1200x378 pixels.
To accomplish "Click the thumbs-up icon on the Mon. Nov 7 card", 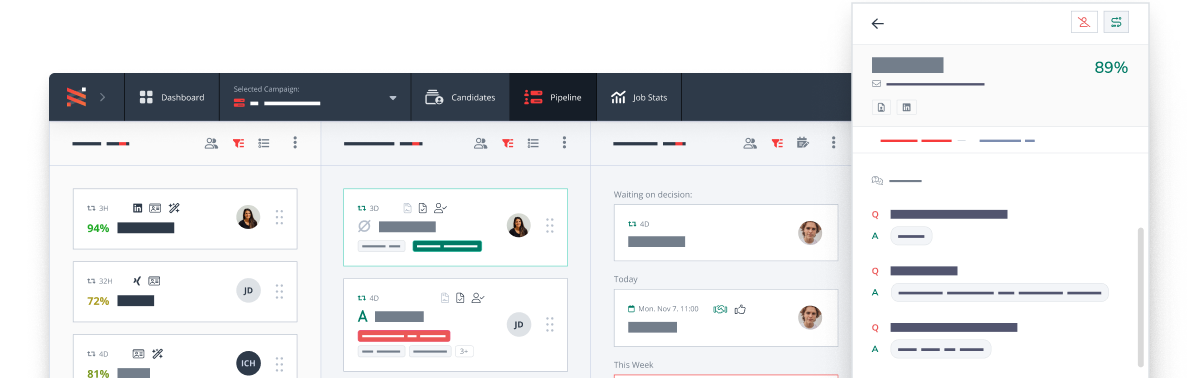I will point(741,309).
